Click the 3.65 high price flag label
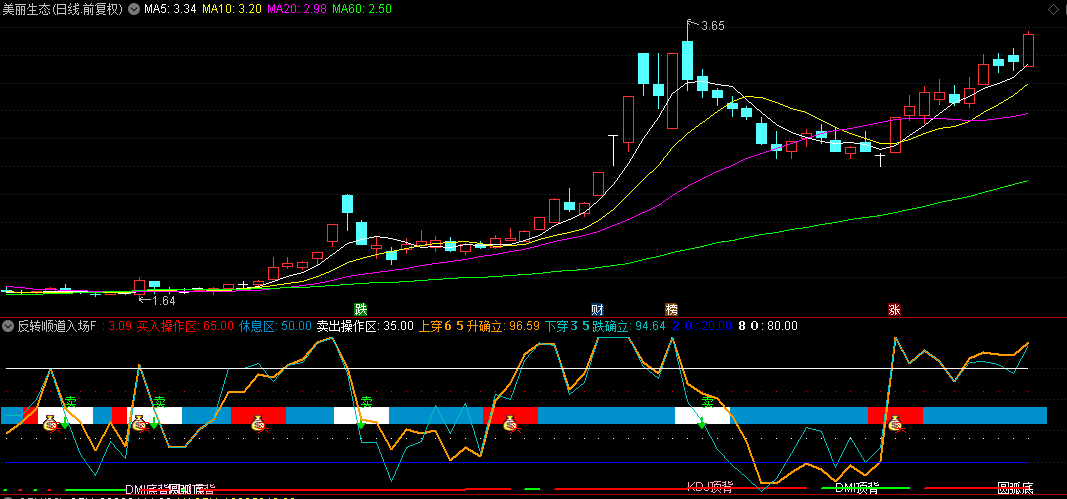 [x=711, y=26]
